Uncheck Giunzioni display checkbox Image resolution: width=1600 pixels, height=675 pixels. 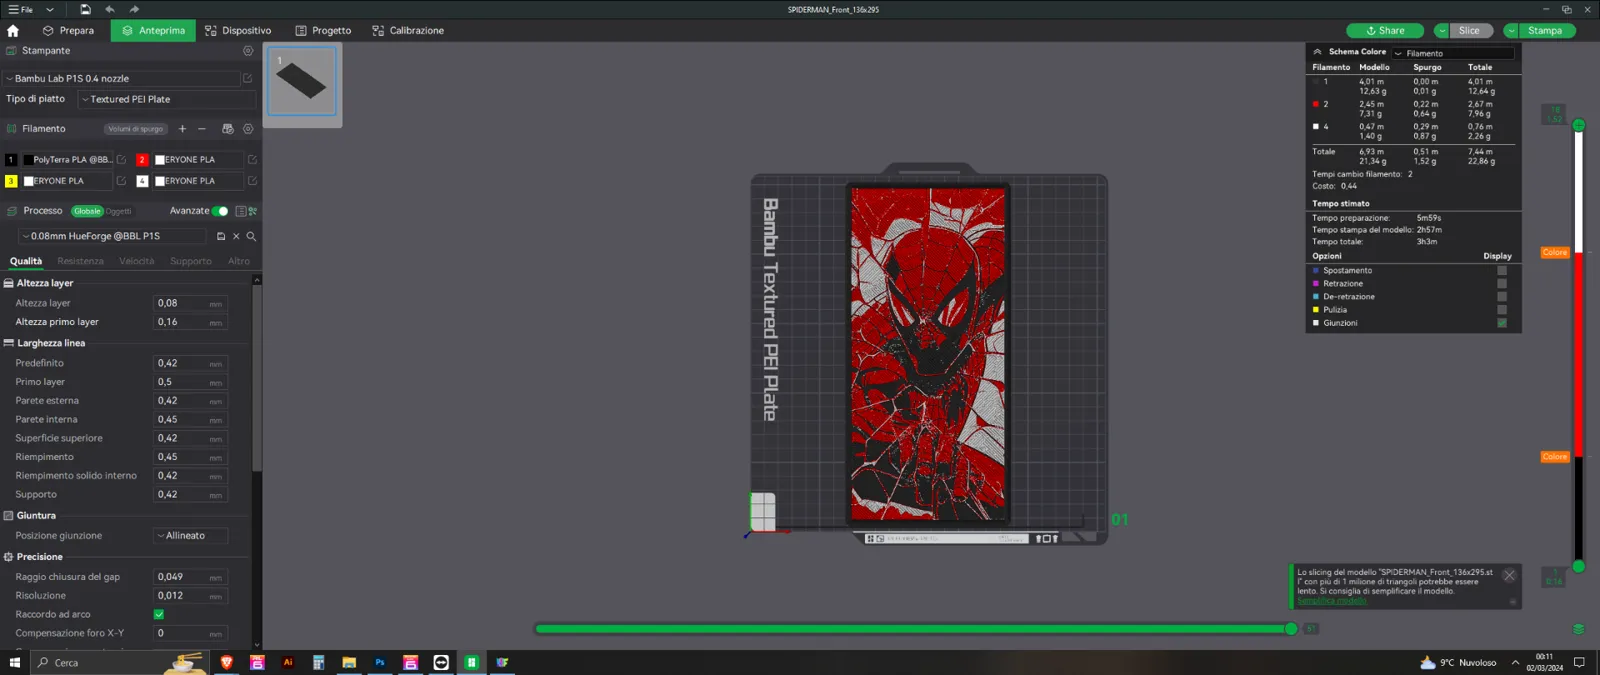(1502, 323)
